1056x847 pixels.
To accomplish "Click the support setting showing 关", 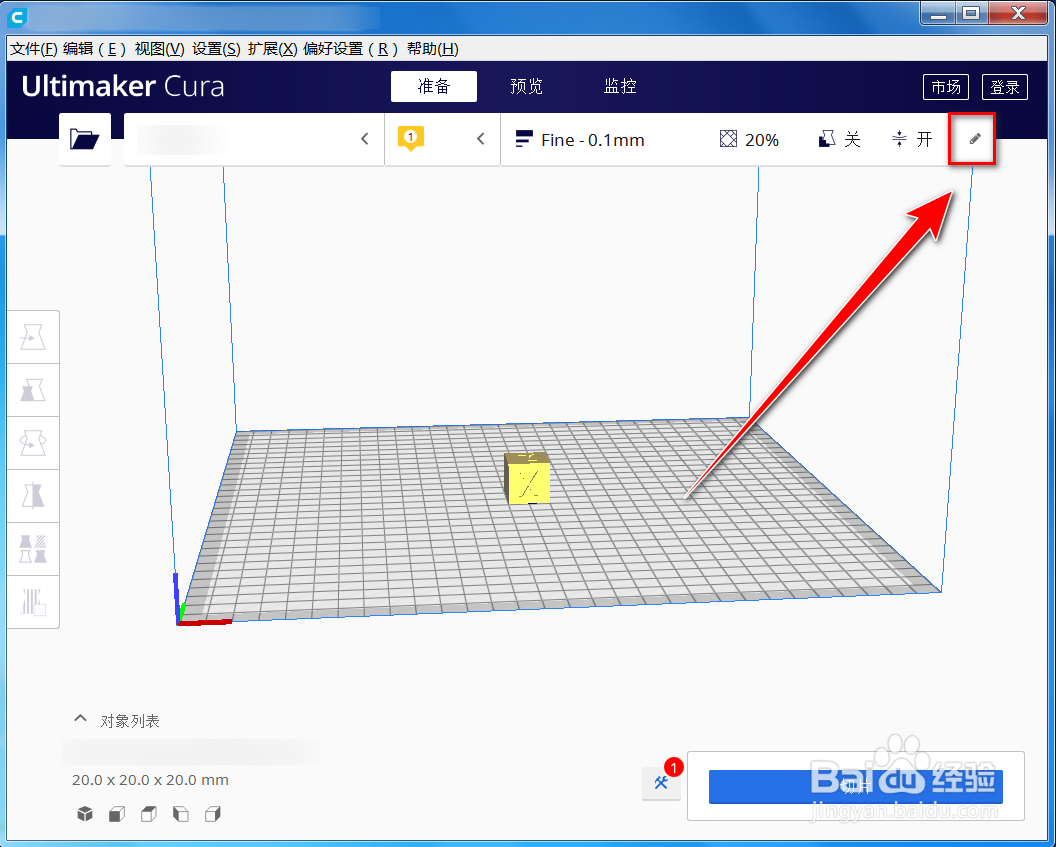I will 839,139.
